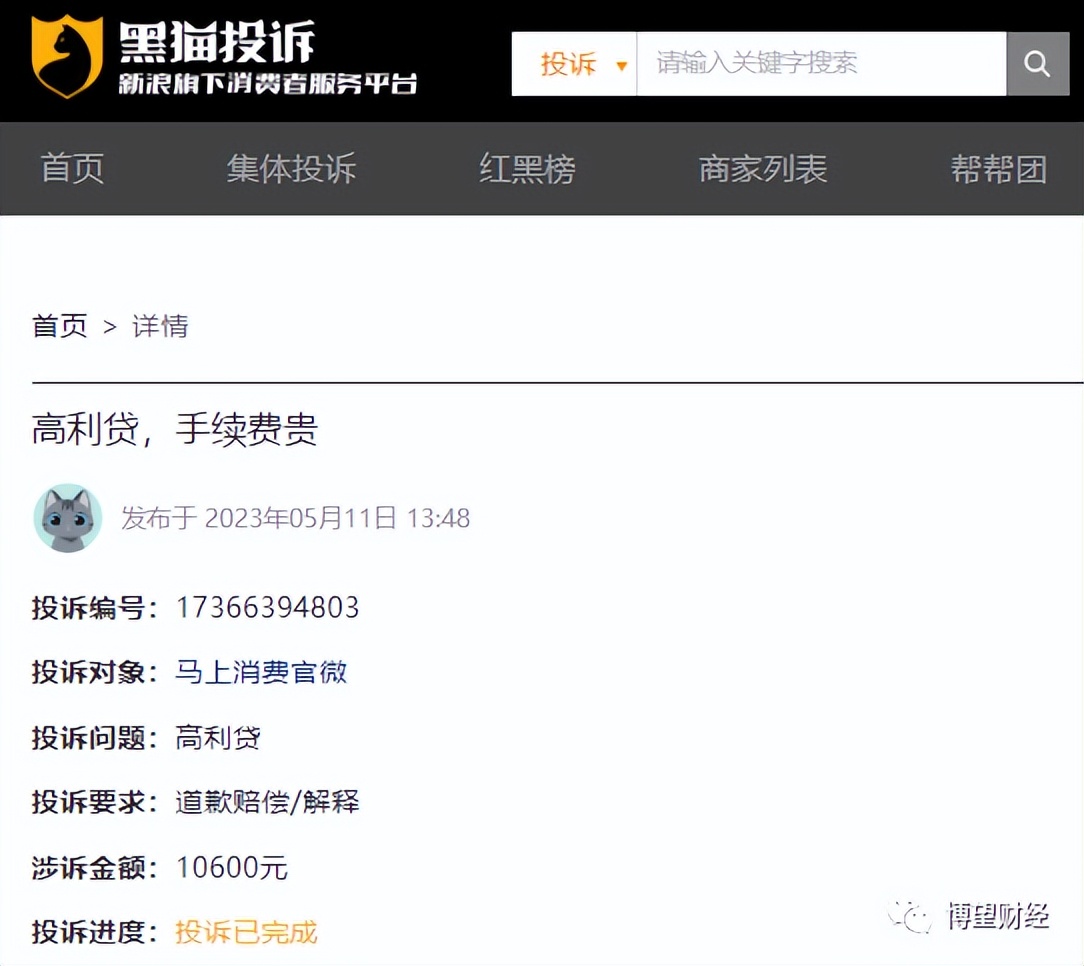Select 集体投诉 from the navigation bar

point(291,169)
